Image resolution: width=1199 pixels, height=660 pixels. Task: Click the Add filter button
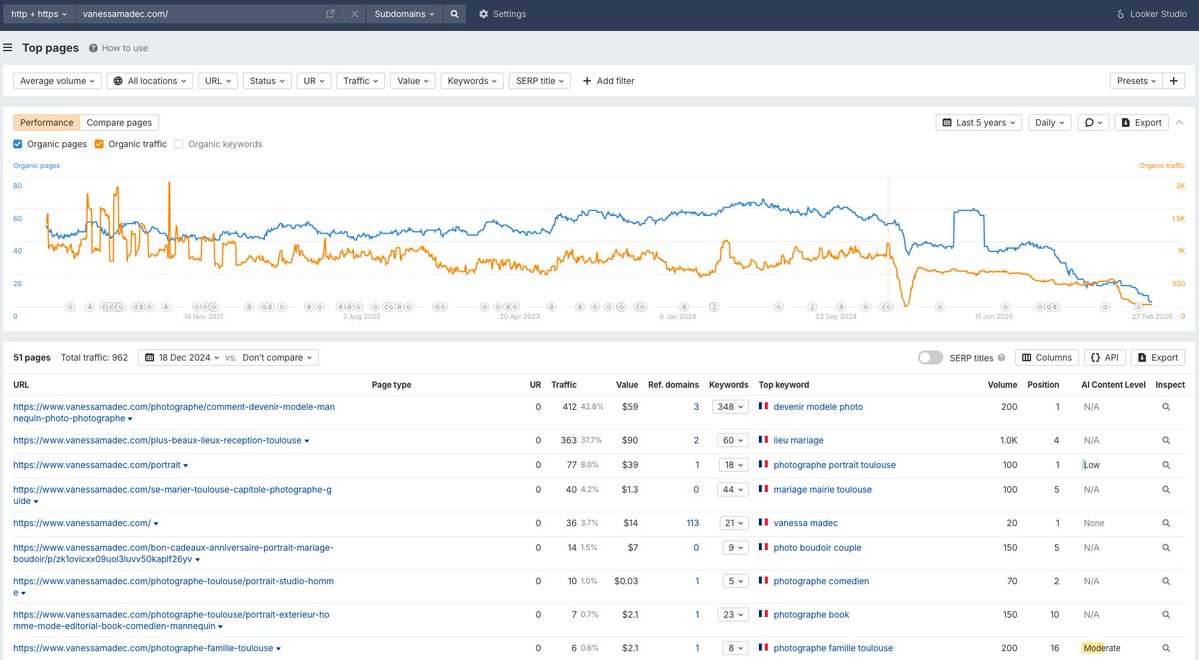point(607,80)
